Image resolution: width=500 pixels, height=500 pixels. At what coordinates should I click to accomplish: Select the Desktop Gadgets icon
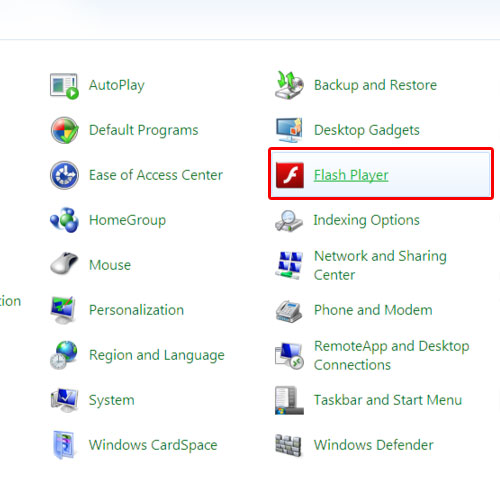tap(289, 130)
